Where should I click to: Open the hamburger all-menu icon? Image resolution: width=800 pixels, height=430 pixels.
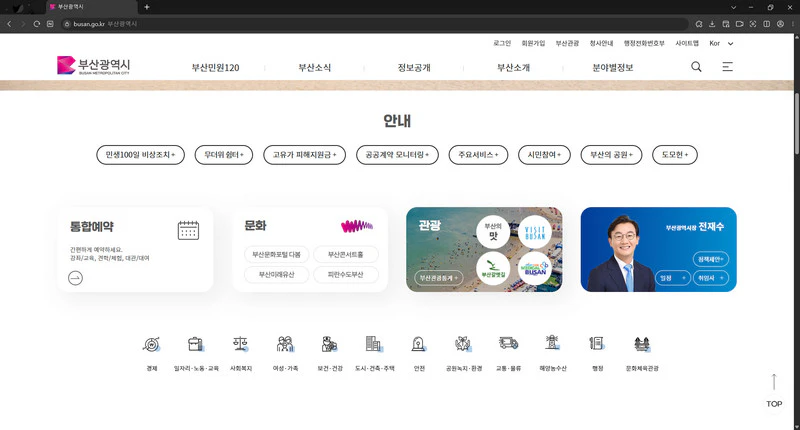click(728, 67)
